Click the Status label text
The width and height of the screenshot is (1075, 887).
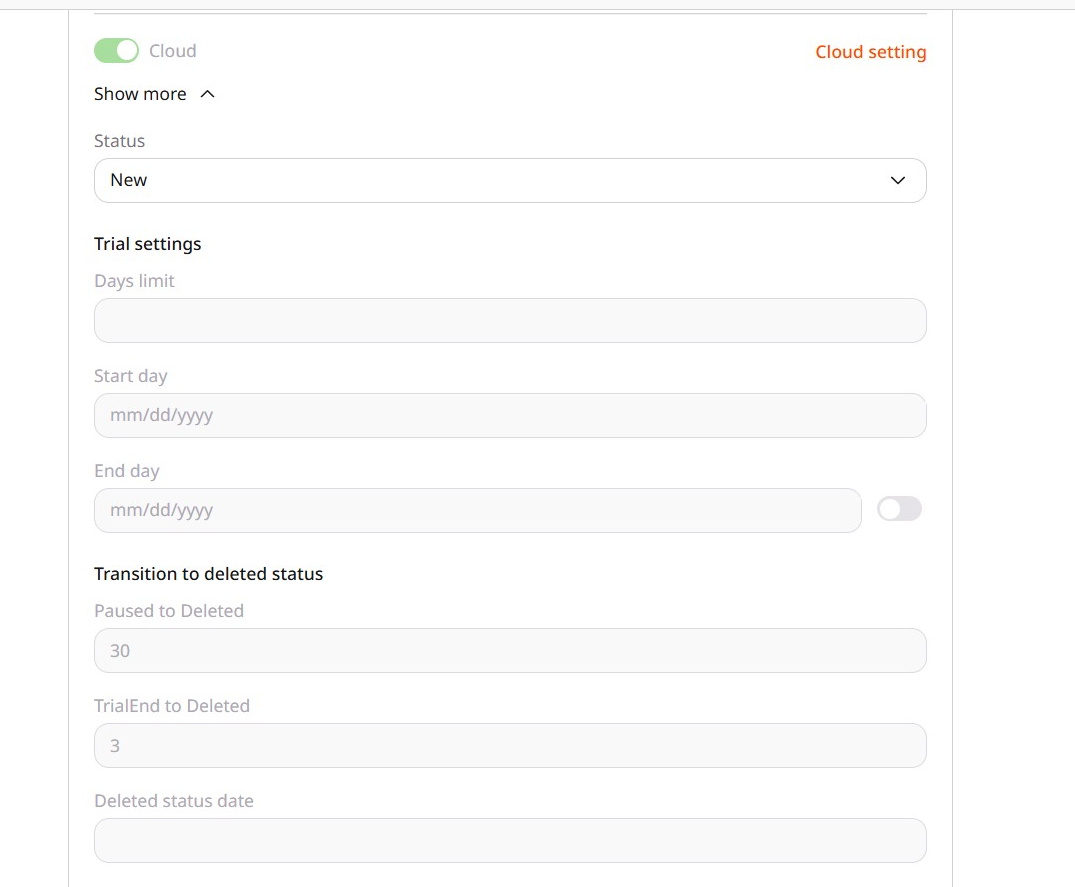119,141
